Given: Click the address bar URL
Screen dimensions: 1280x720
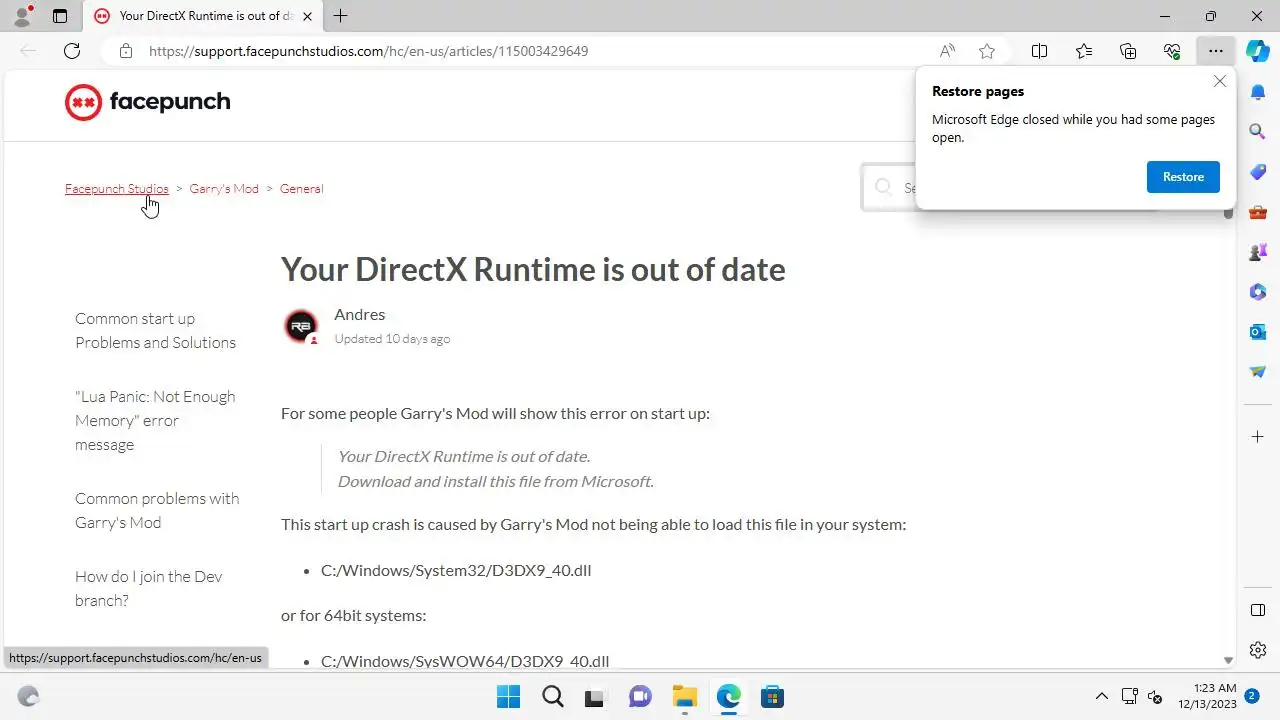Looking at the screenshot, I should (368, 51).
